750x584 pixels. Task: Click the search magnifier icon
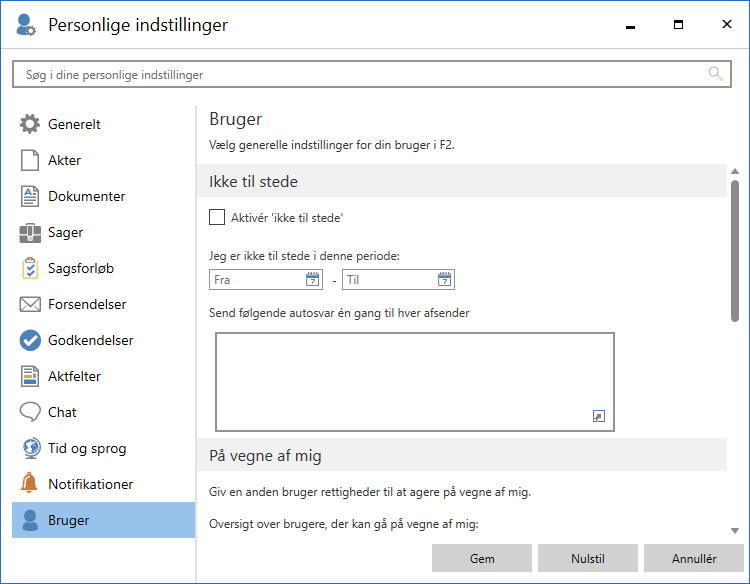click(x=715, y=74)
